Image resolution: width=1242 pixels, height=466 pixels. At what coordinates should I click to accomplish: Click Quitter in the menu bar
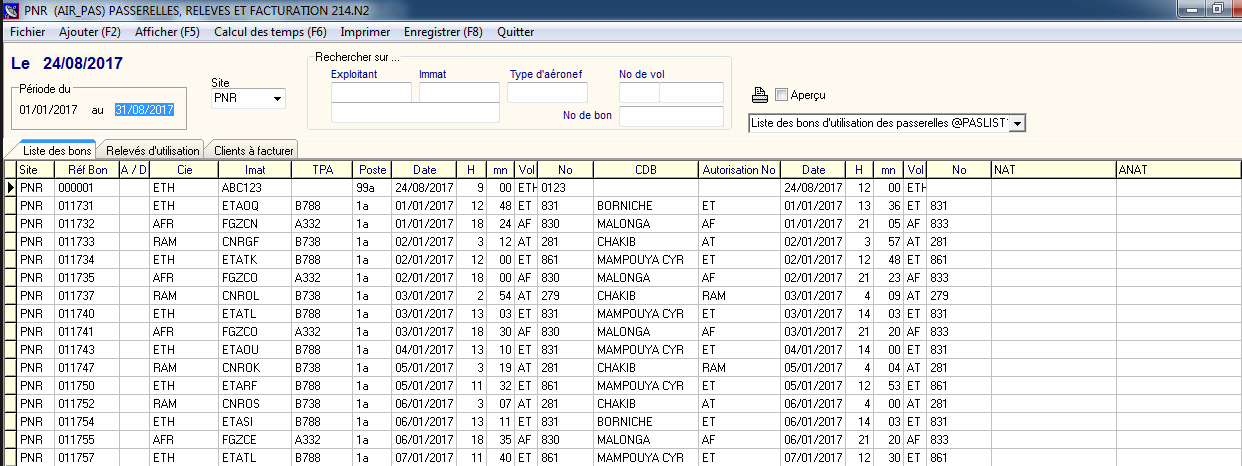pos(515,32)
